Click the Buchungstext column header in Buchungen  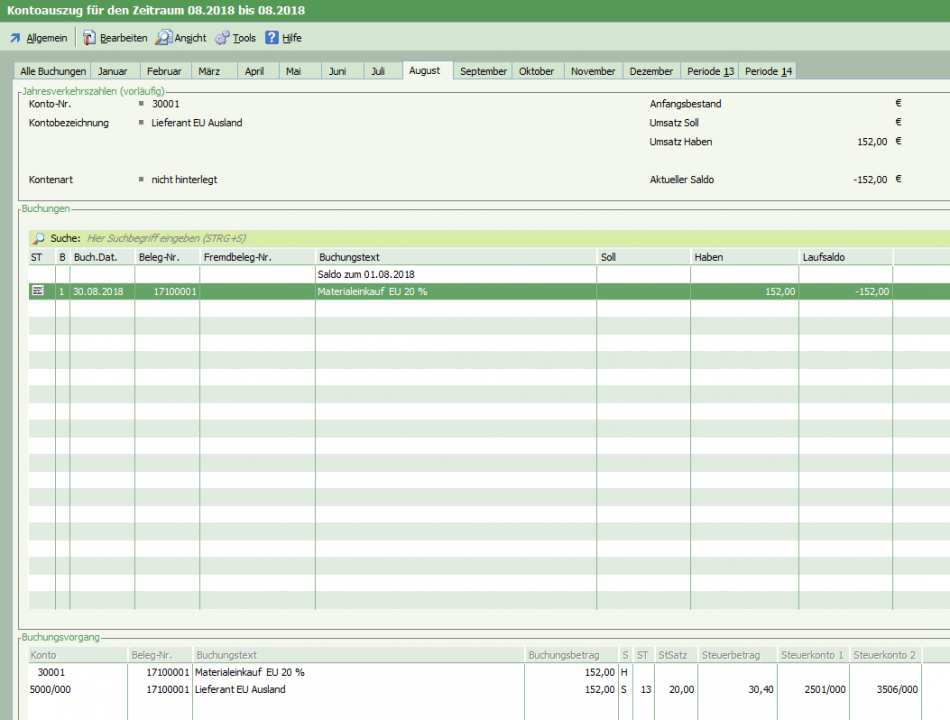pyautogui.click(x=456, y=257)
